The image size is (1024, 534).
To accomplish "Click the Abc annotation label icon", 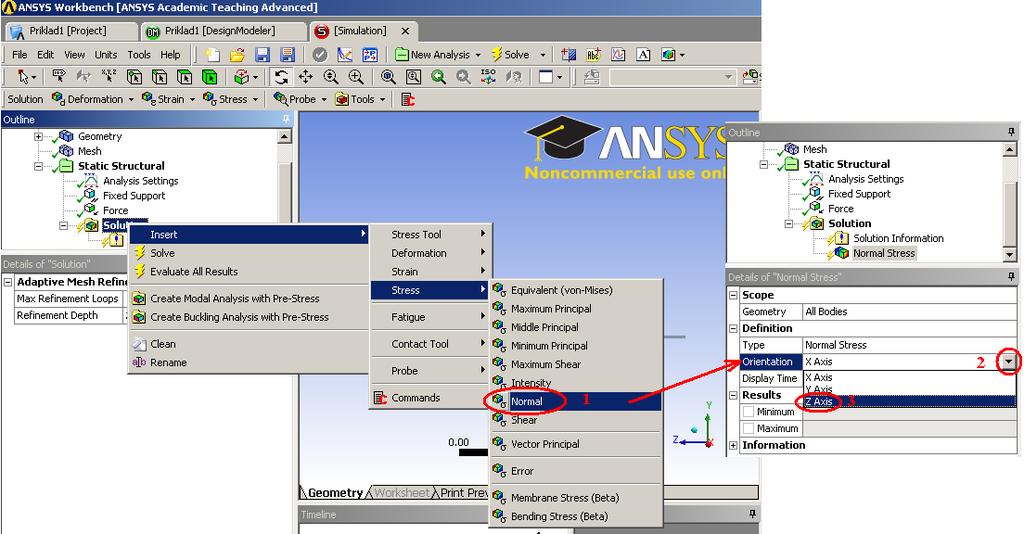I will [593, 55].
